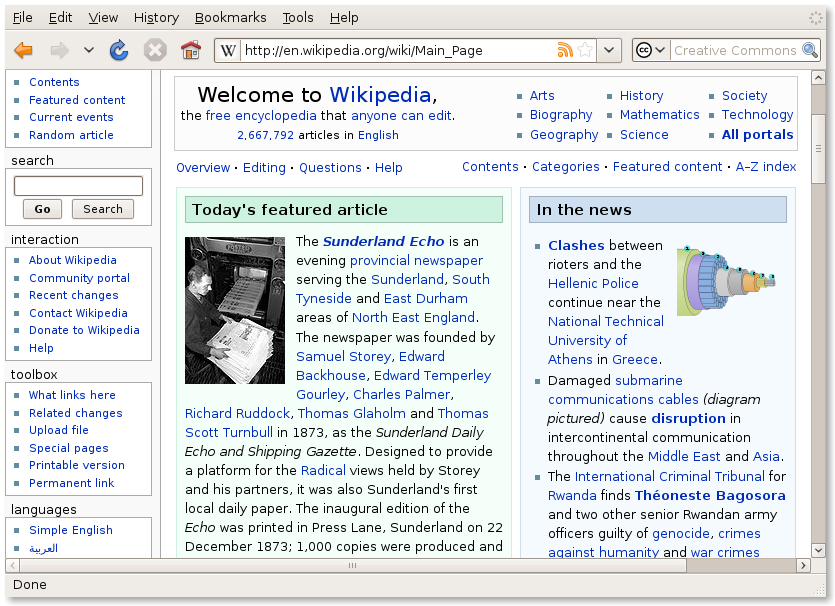Click the horizontal scrollbar thumb
Viewport: 835px width, 606px height.
coord(353,565)
